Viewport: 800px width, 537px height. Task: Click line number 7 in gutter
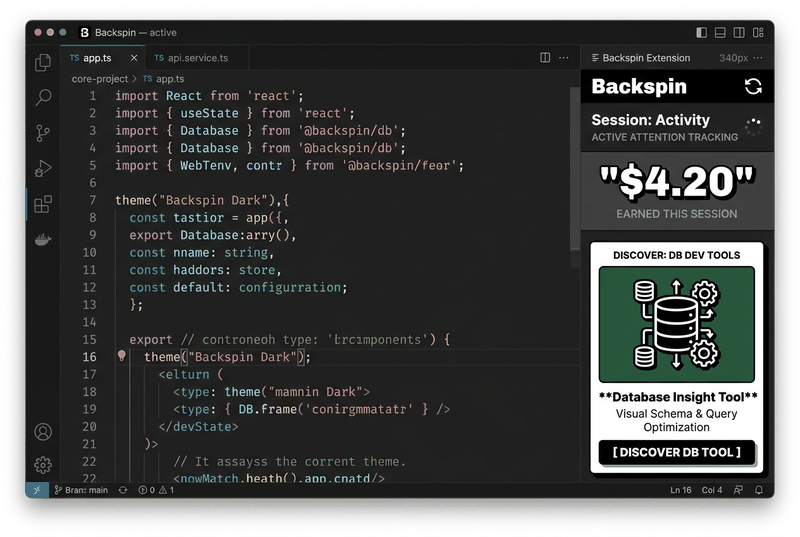pos(93,200)
